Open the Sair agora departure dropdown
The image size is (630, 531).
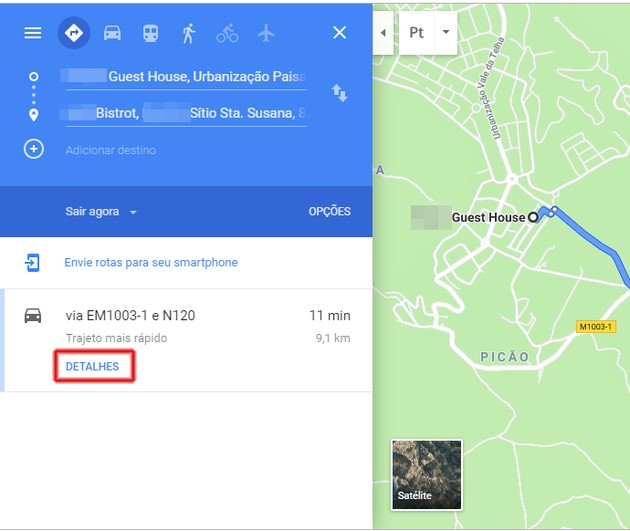[x=101, y=212]
